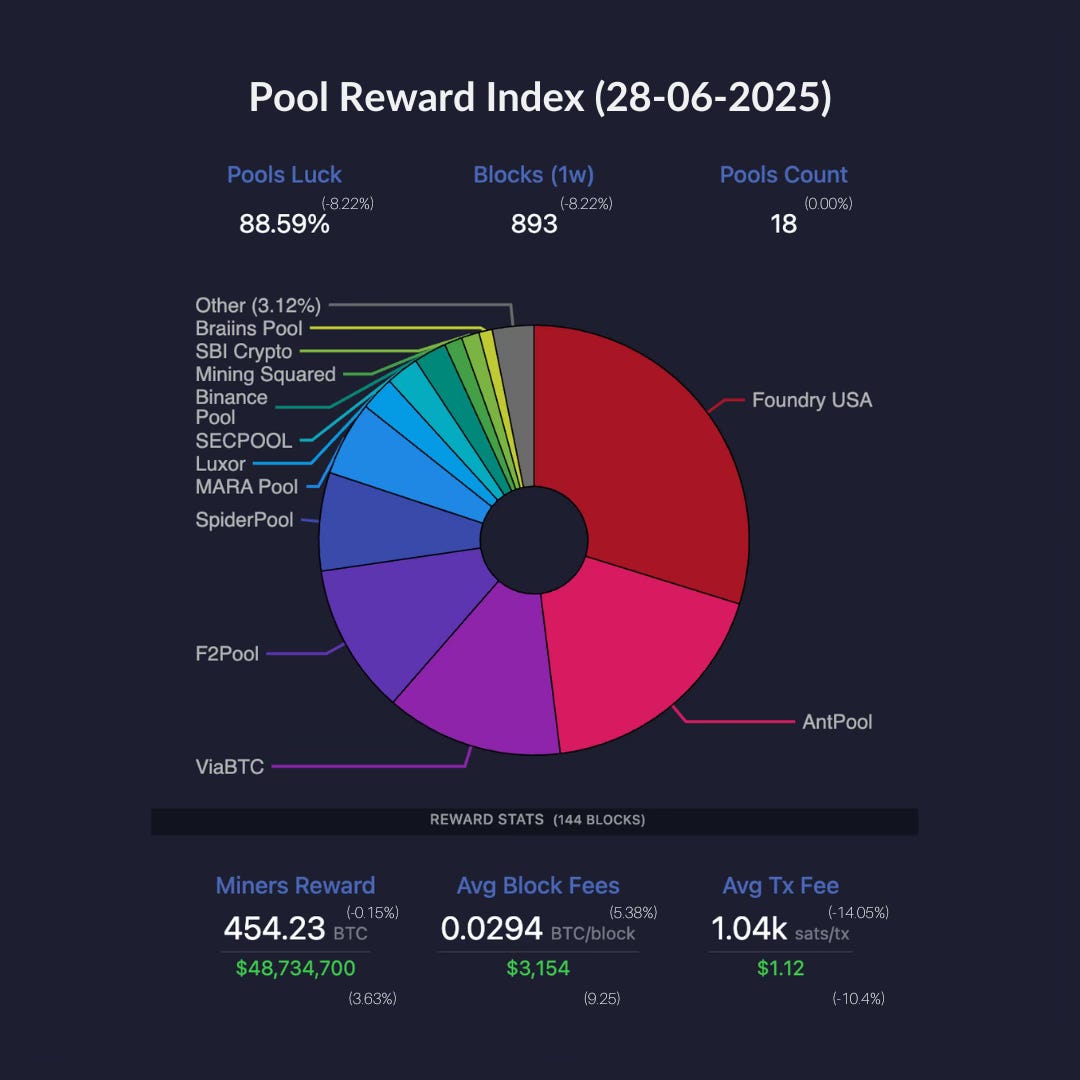Click the 'MARA Pool' chart label

[x=247, y=487]
